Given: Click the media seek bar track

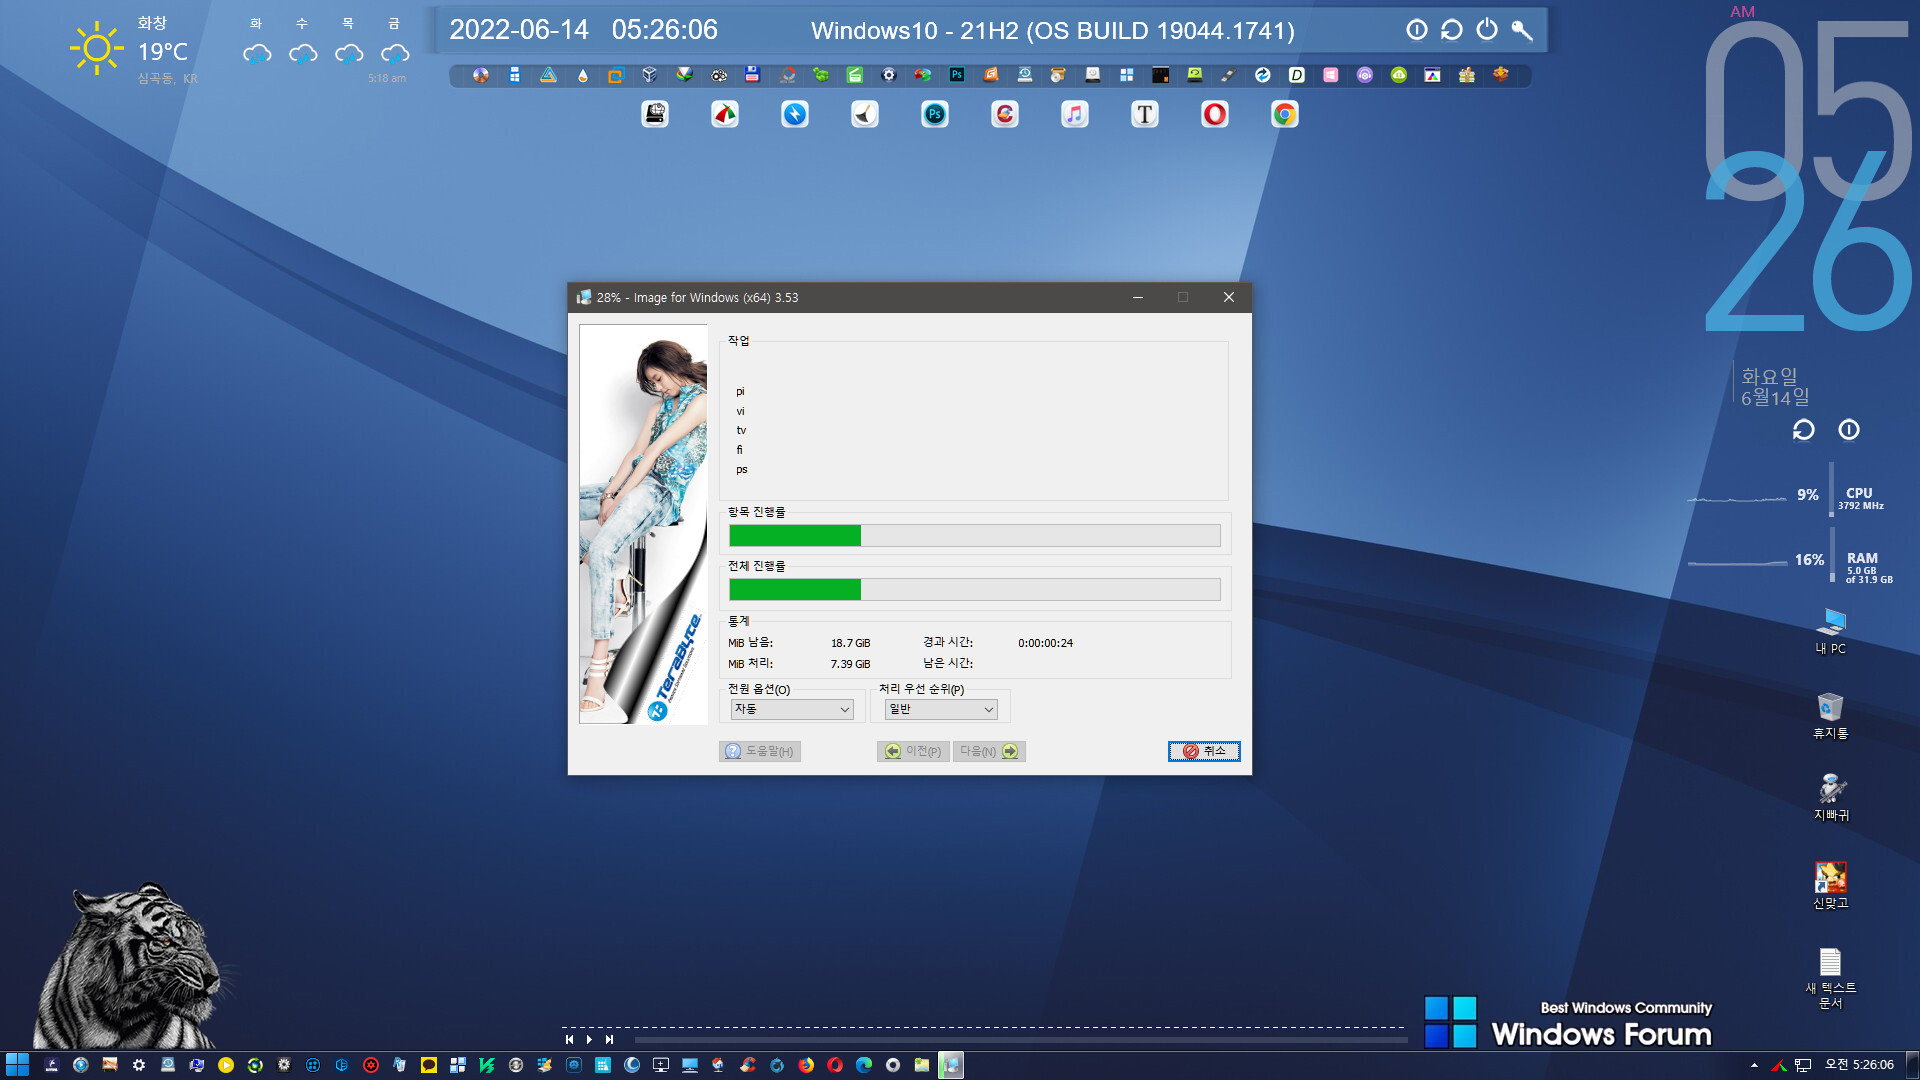Looking at the screenshot, I should [1020, 1040].
